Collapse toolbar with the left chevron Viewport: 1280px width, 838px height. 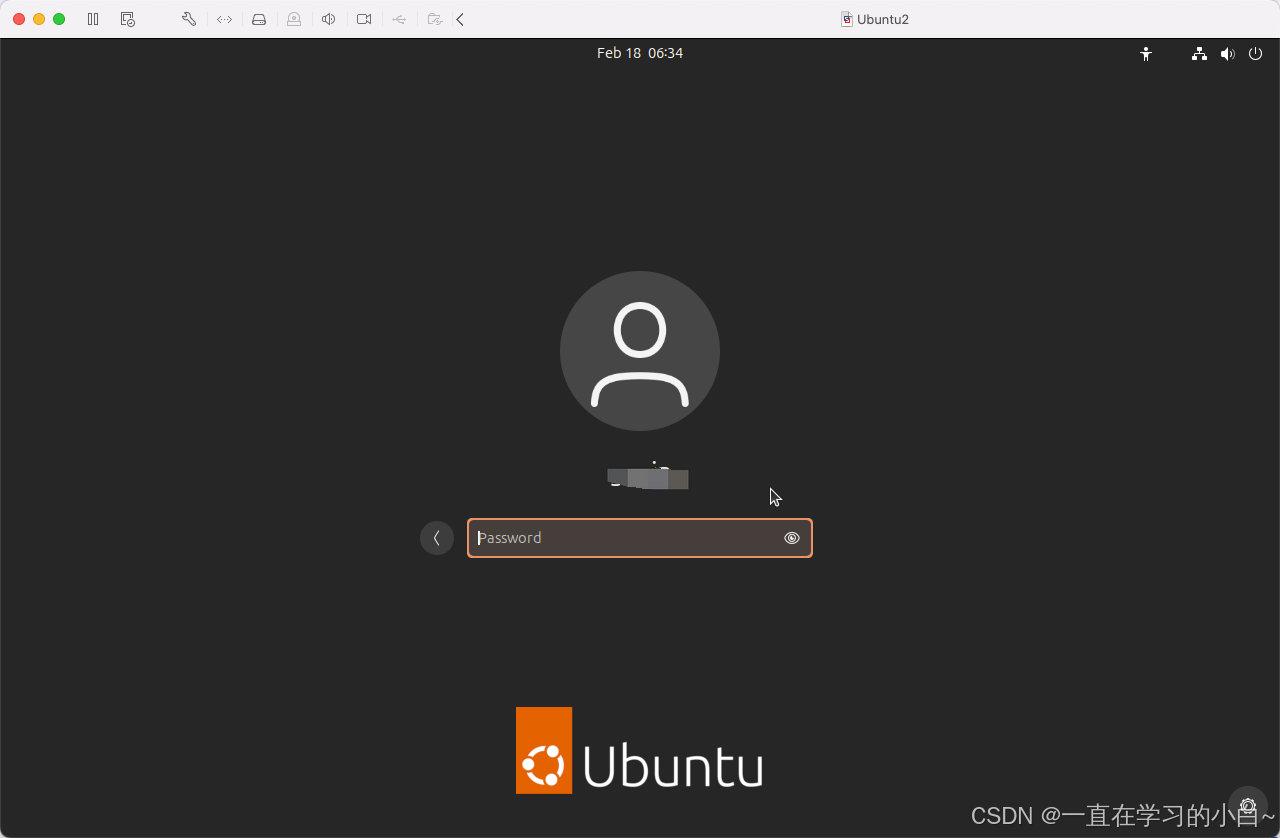point(460,19)
